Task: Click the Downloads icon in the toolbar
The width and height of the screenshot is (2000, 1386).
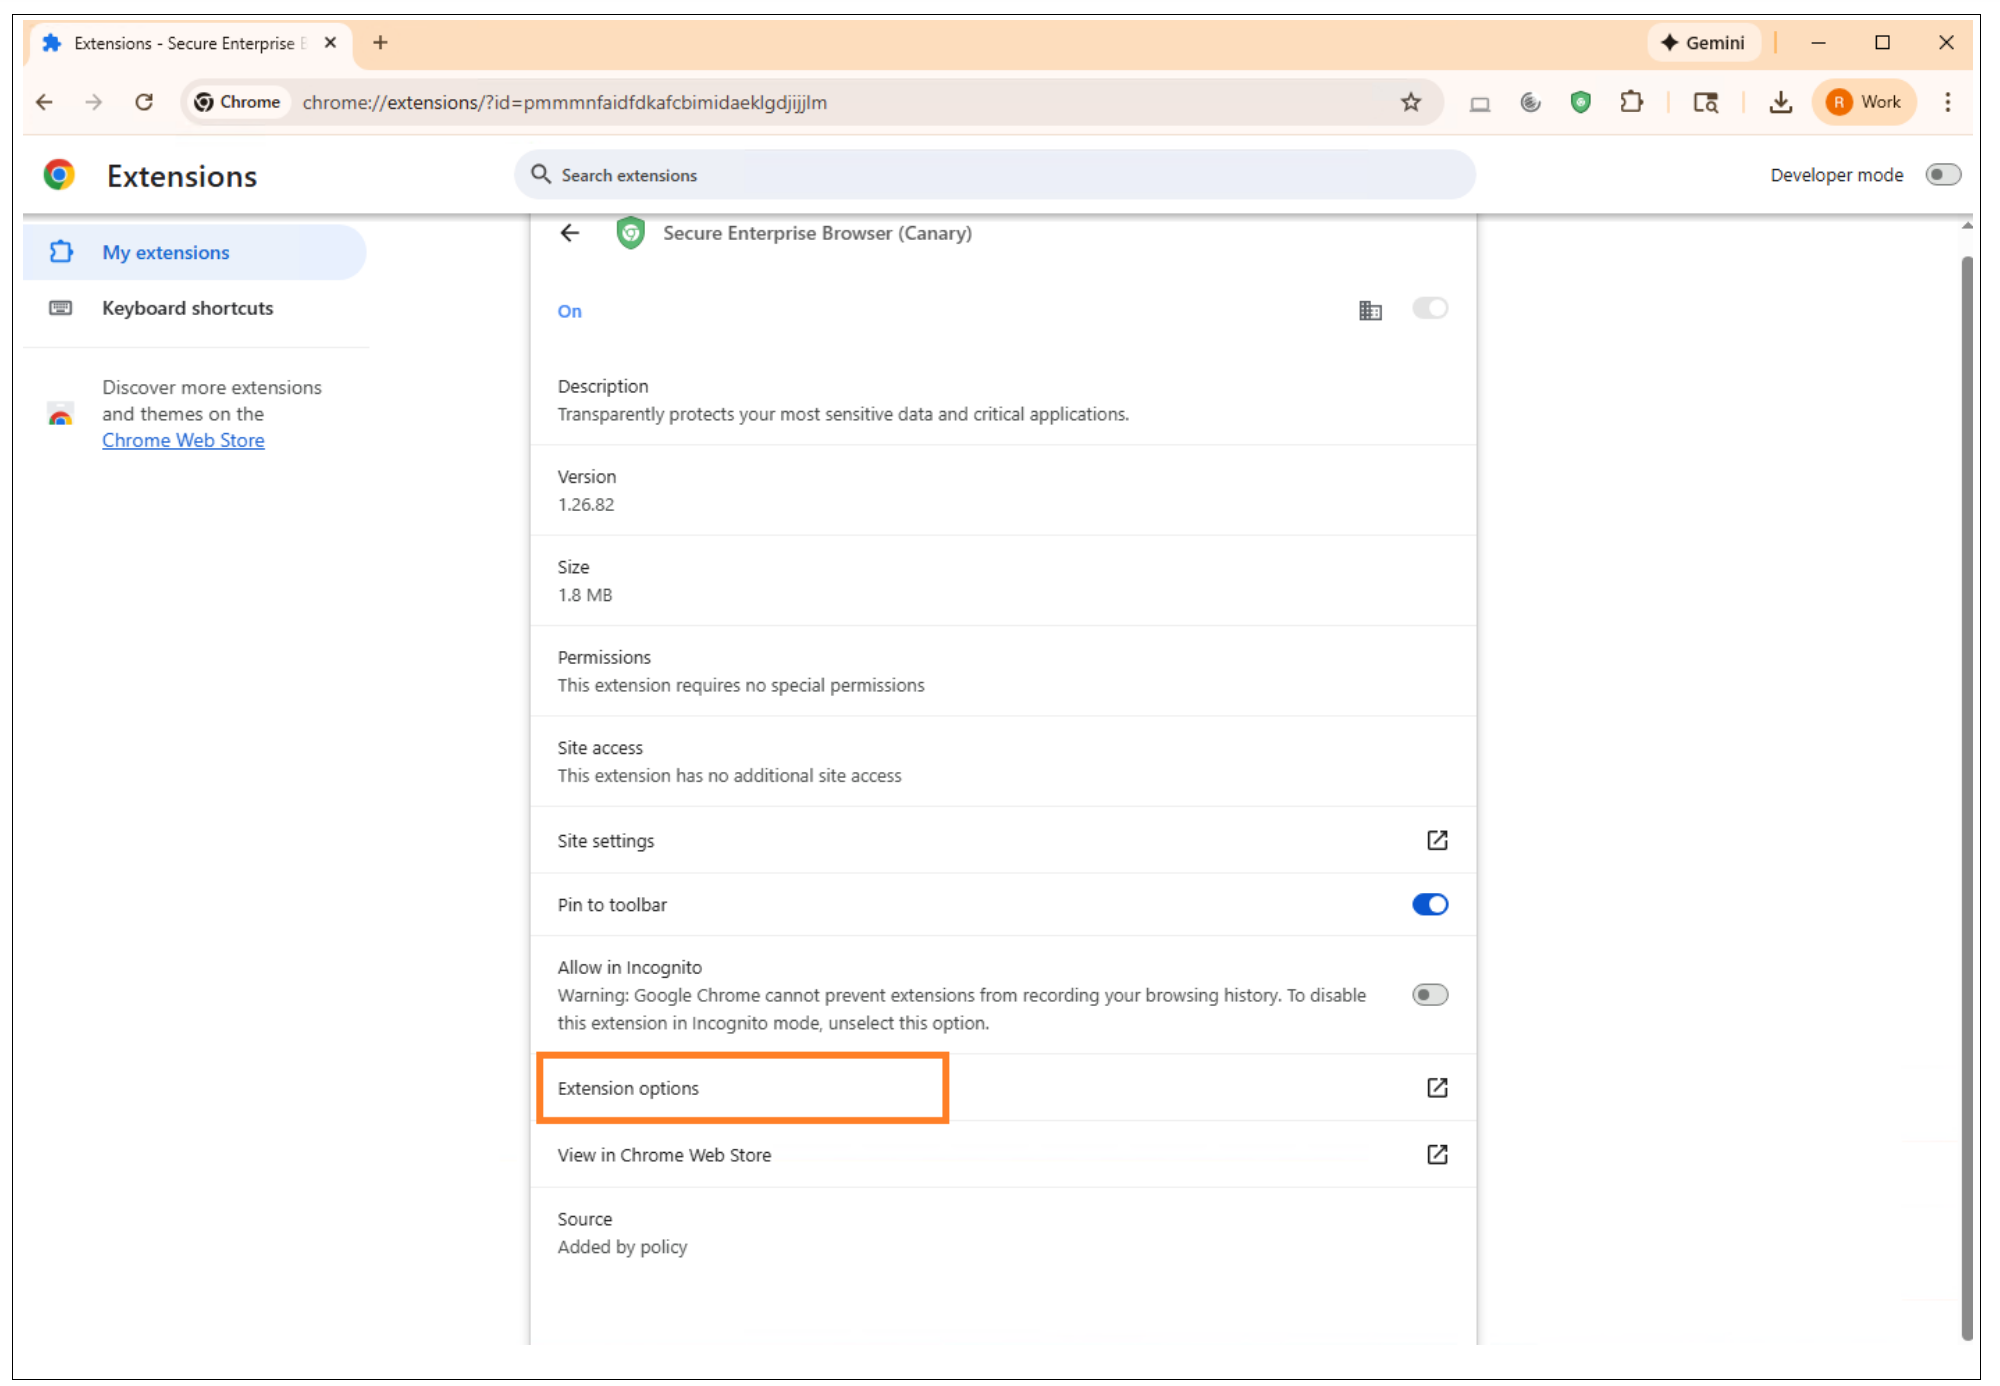Action: tap(1781, 101)
